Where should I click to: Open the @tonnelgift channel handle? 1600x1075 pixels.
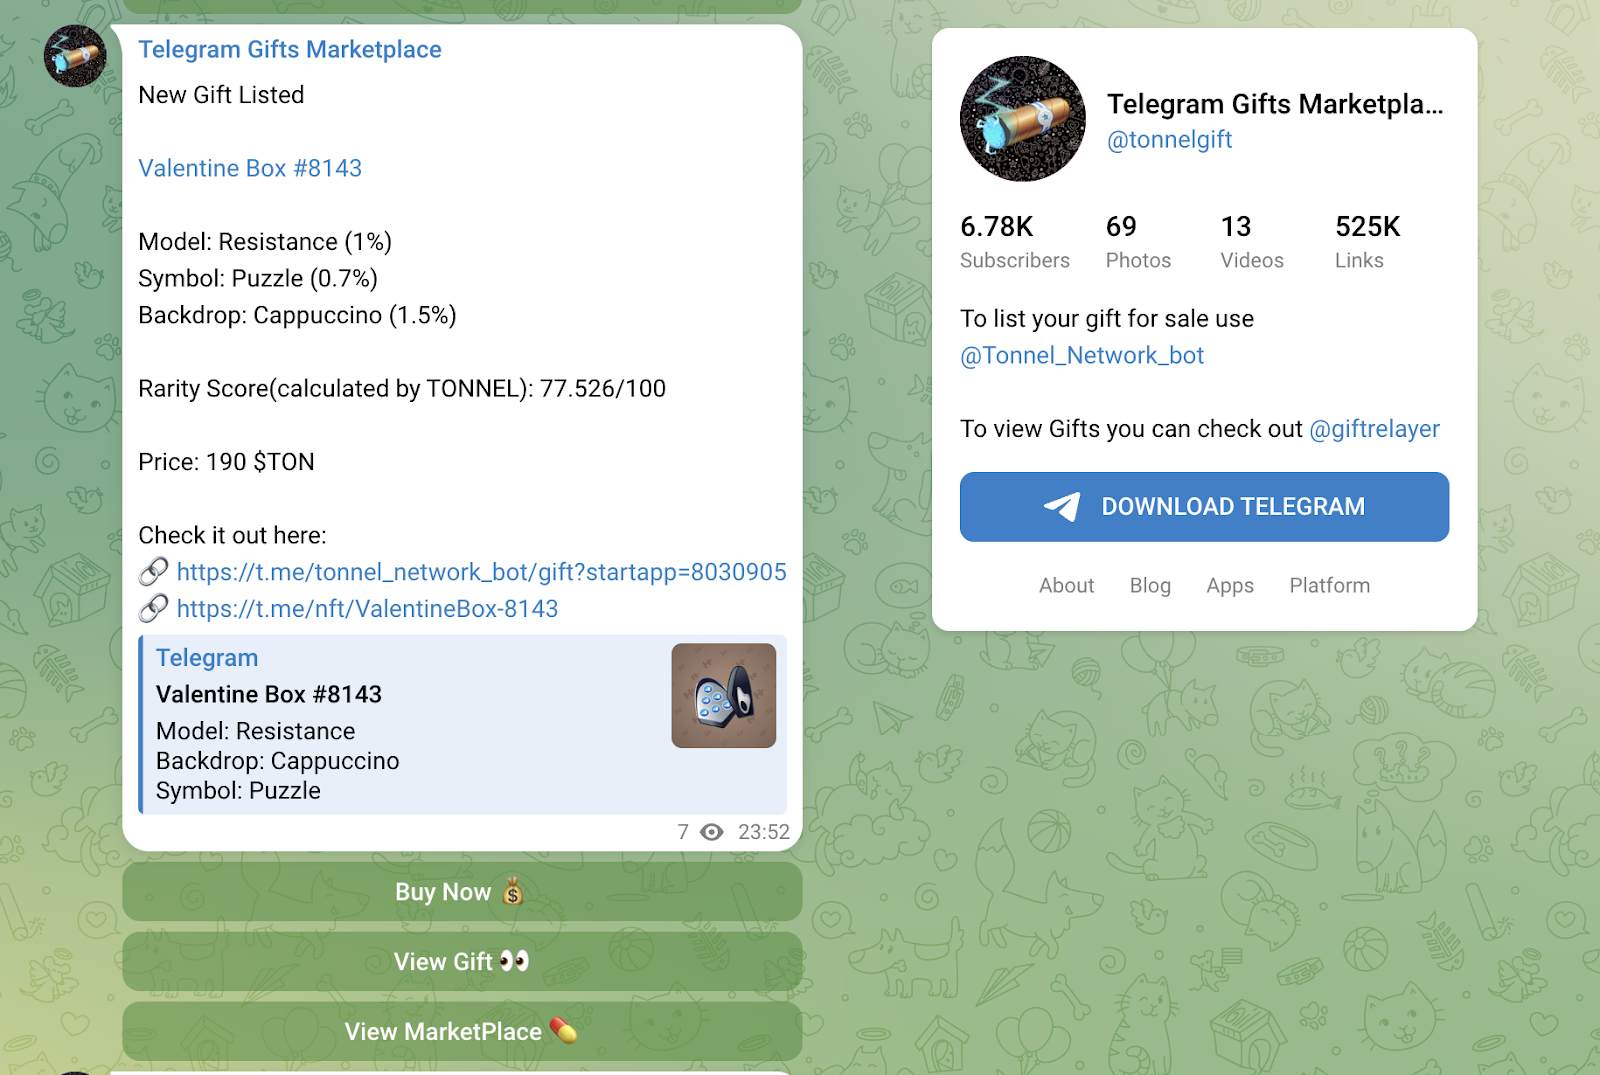[1169, 140]
